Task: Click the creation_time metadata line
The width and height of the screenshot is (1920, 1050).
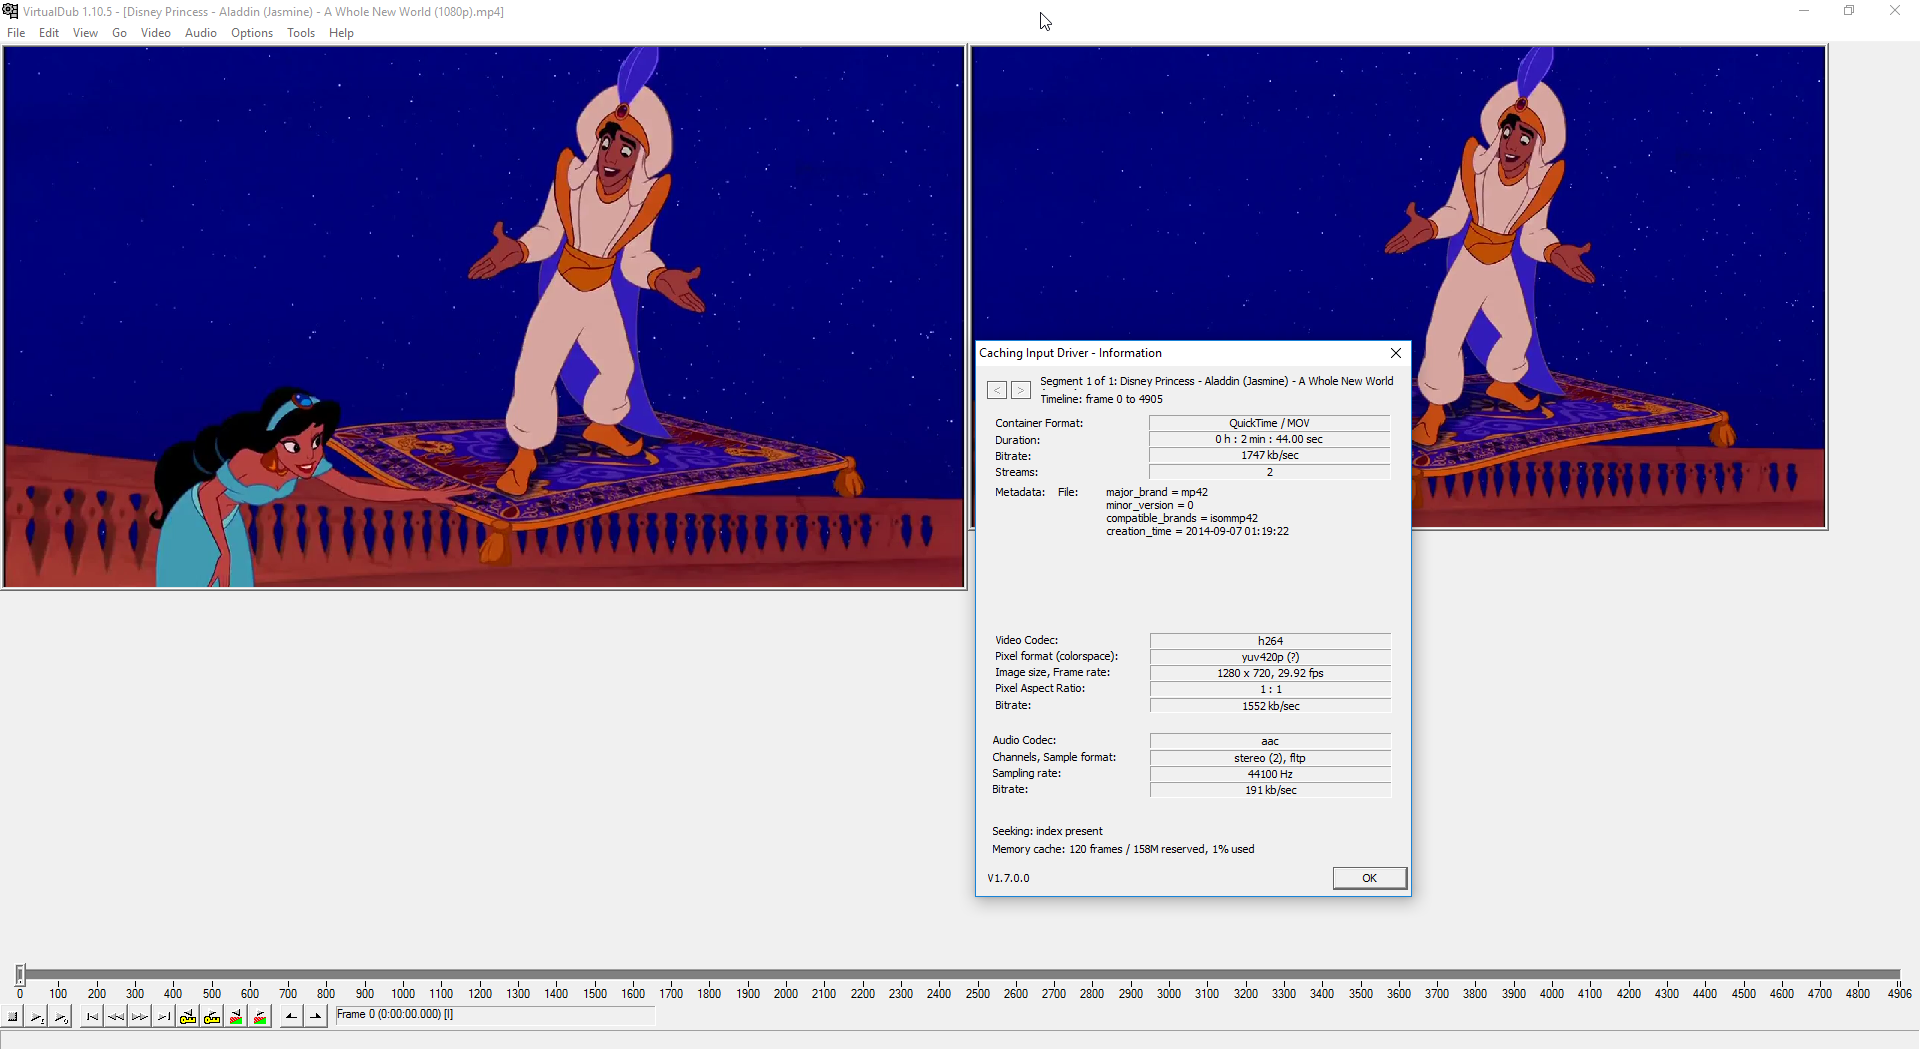Action: click(x=1197, y=531)
